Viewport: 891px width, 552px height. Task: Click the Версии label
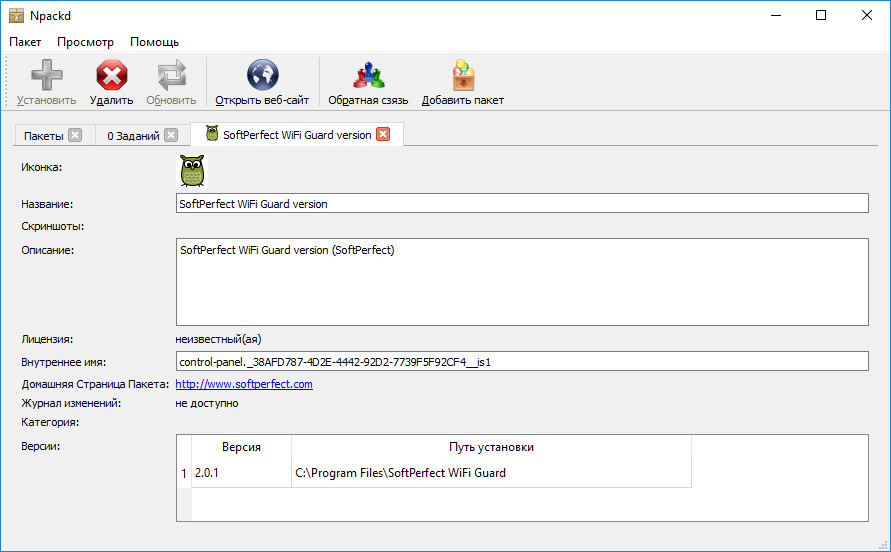tap(40, 446)
